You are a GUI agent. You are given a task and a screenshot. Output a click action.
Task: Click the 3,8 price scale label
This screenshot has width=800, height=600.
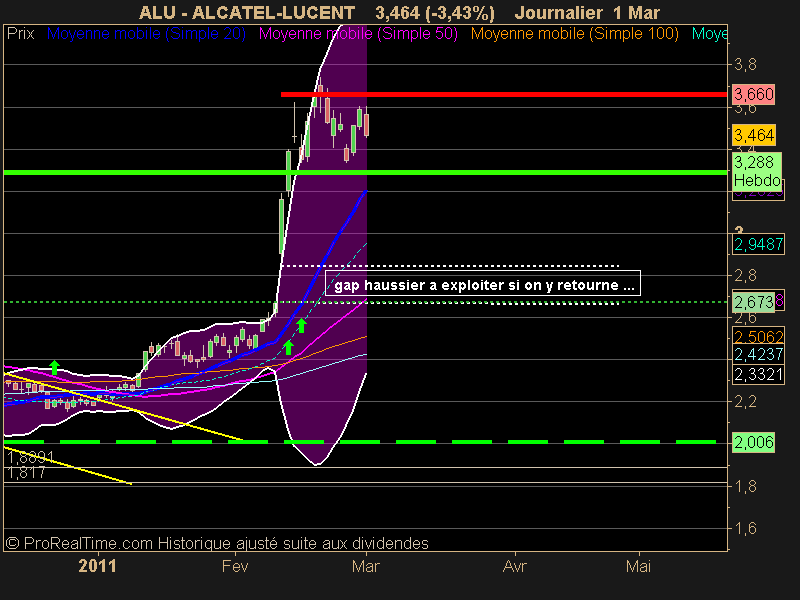point(745,64)
